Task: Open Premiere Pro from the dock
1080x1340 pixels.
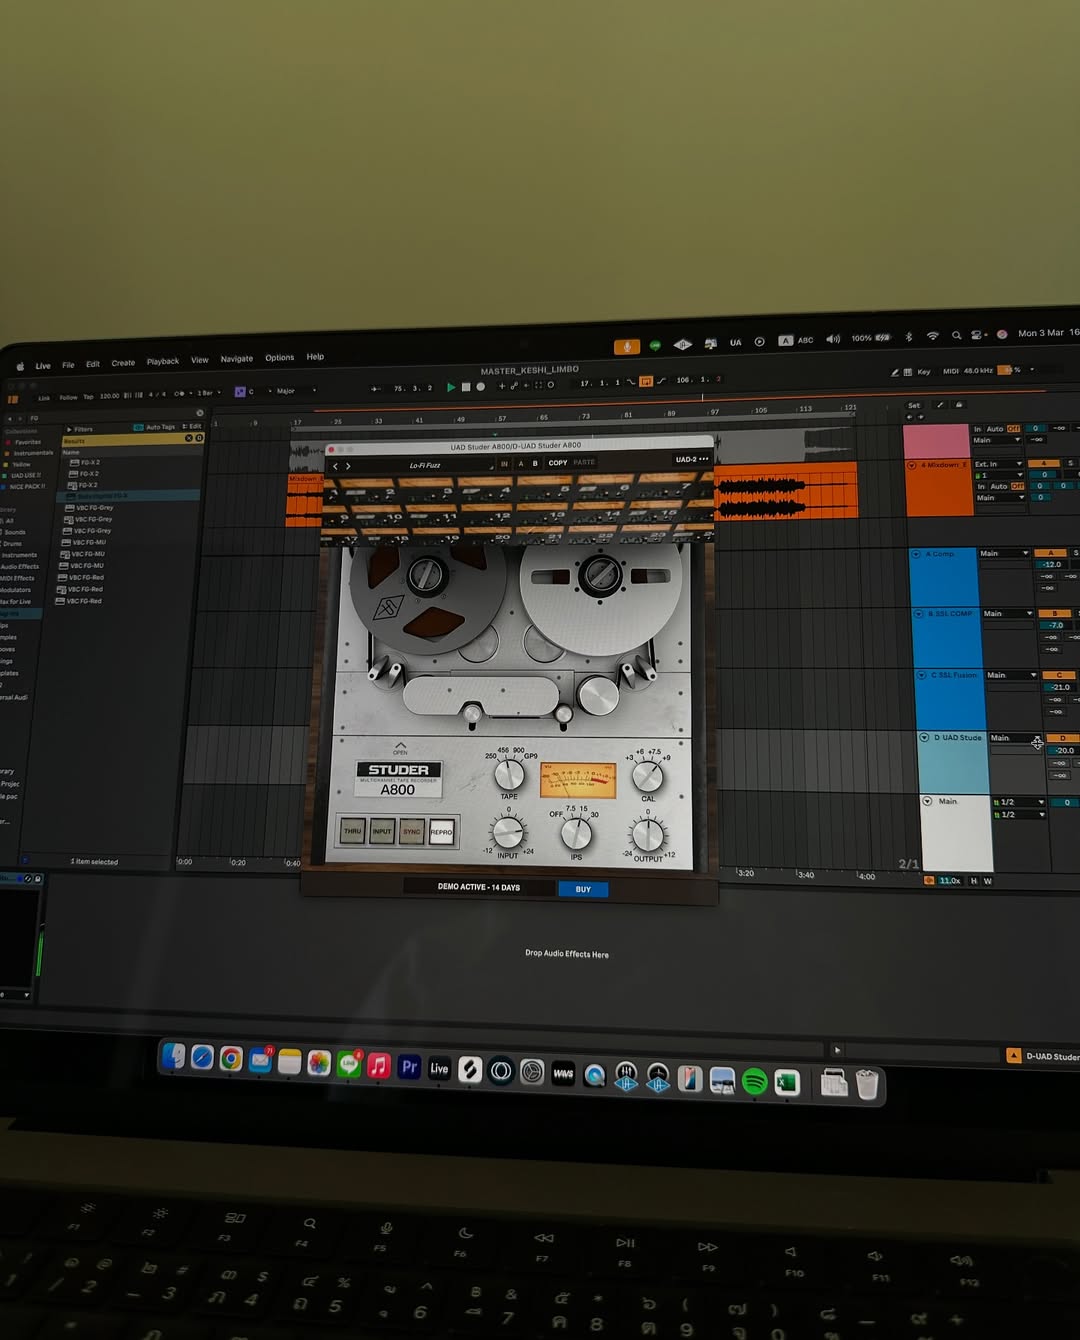Action: pos(409,1067)
